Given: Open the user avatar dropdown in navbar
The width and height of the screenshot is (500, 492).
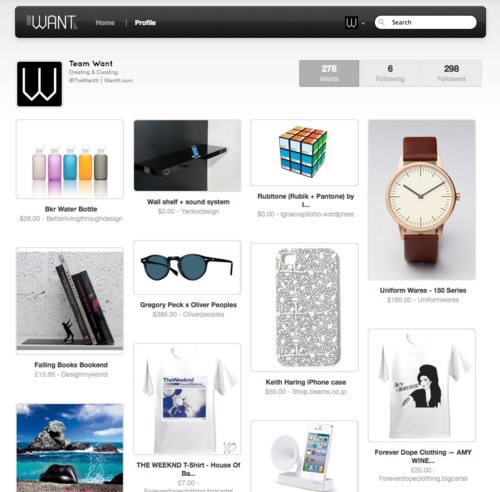Looking at the screenshot, I should (354, 23).
